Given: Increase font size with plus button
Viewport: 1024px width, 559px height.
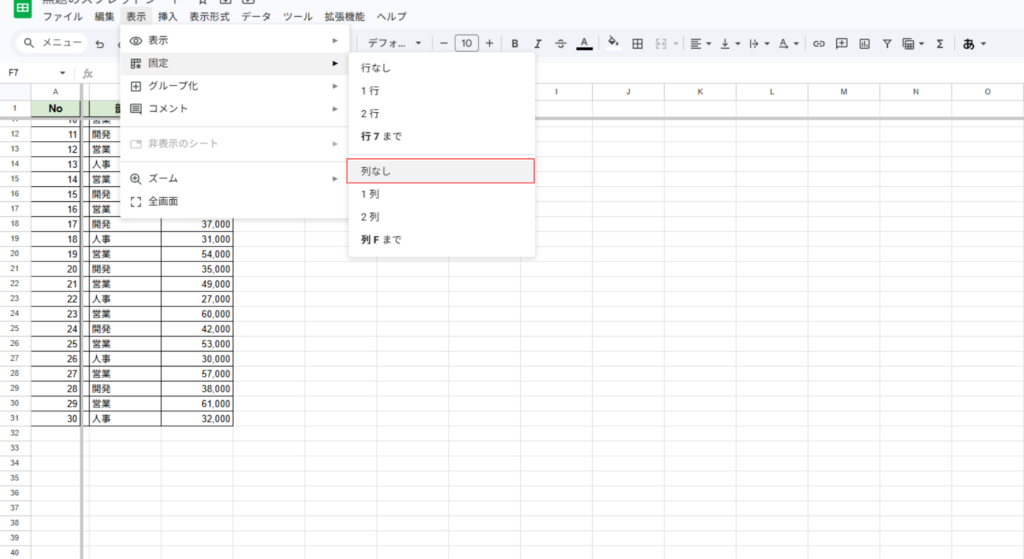Looking at the screenshot, I should point(489,43).
